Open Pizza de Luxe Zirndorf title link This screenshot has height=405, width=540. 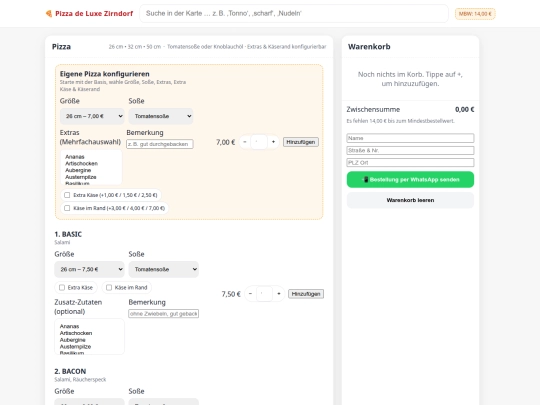click(94, 13)
